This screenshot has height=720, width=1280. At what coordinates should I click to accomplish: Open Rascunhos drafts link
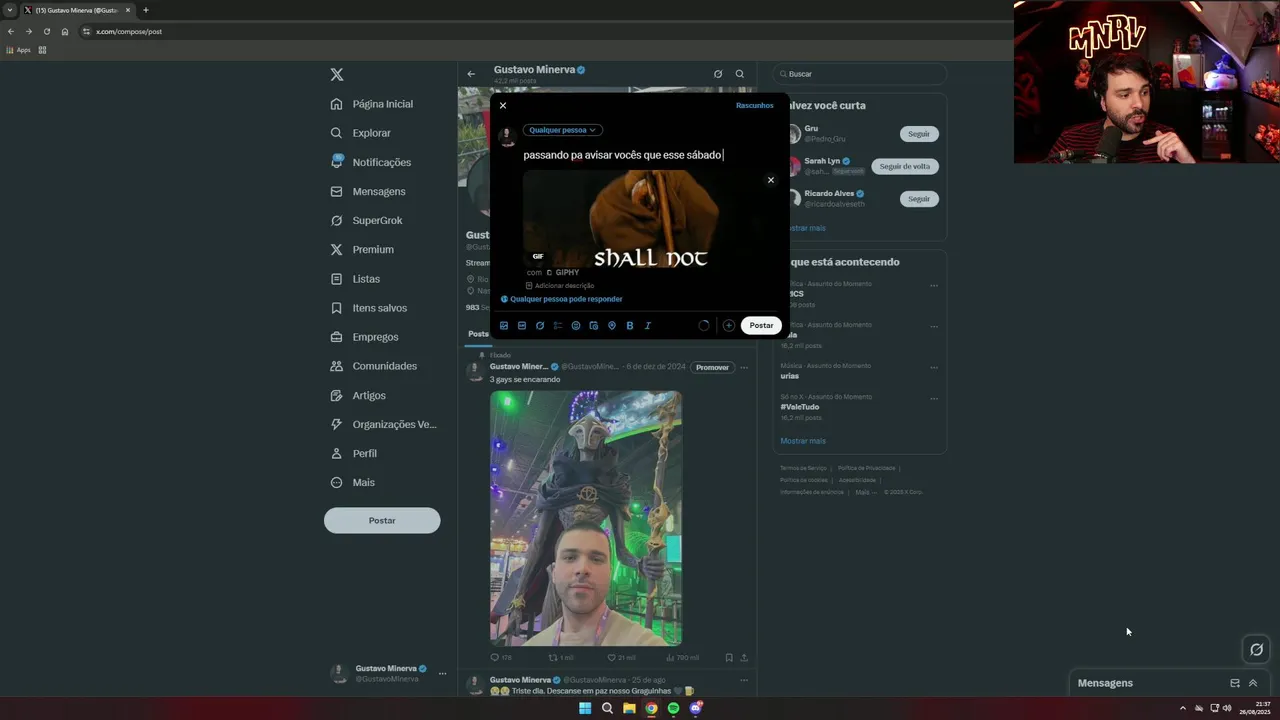click(755, 105)
